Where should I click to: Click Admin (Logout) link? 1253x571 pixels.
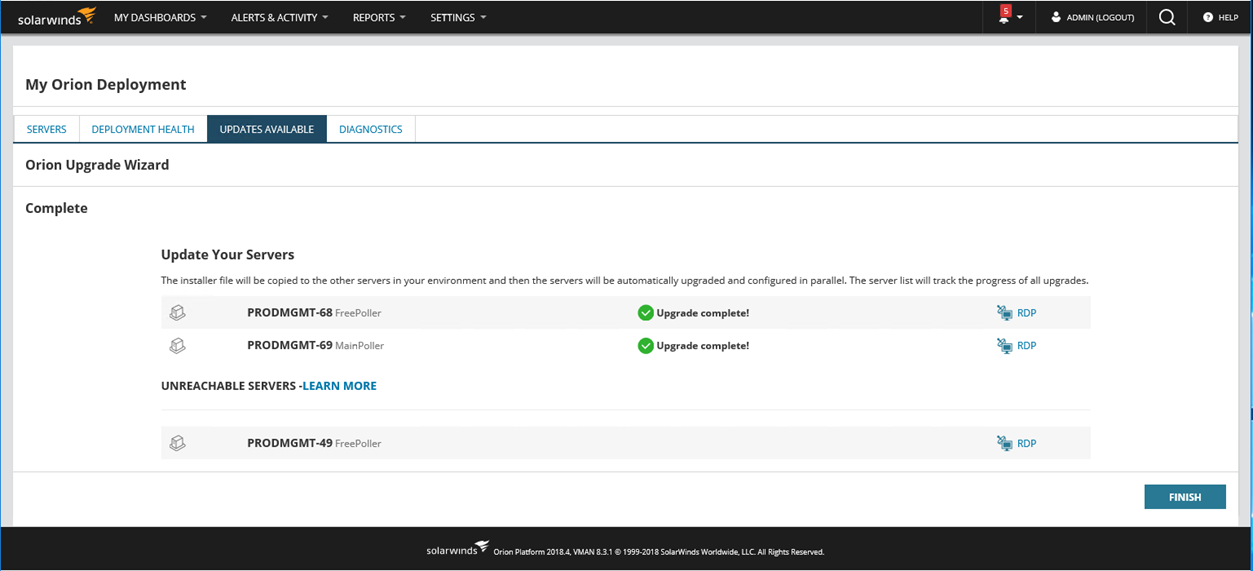click(x=1100, y=18)
